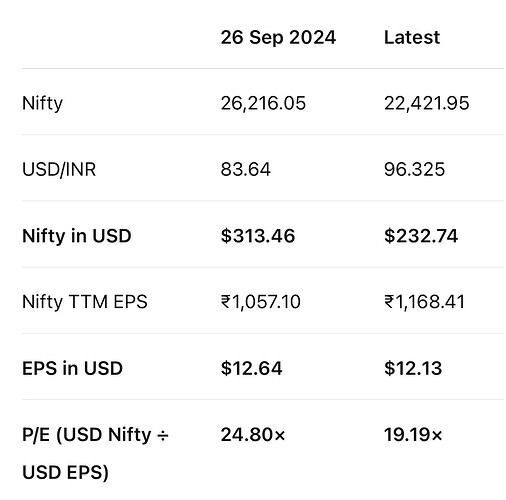The width and height of the screenshot is (506, 500).
Task: Select the 'Nifty in USD' row label
Action: tap(76, 236)
